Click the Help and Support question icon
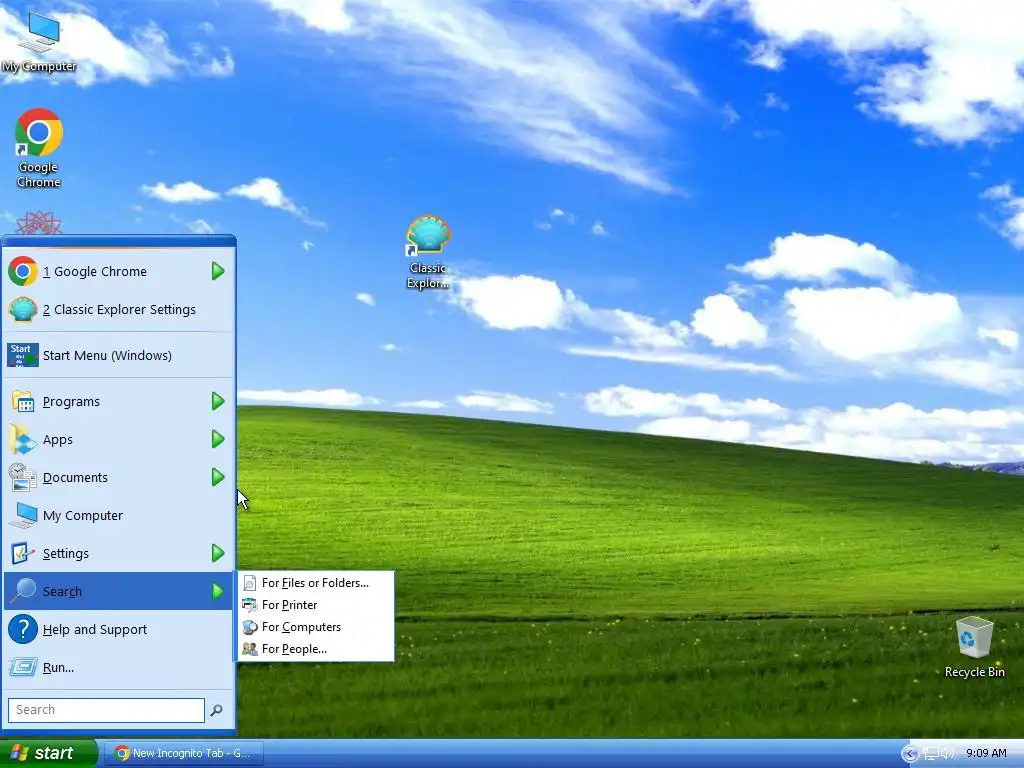1024x768 pixels. tap(23, 630)
